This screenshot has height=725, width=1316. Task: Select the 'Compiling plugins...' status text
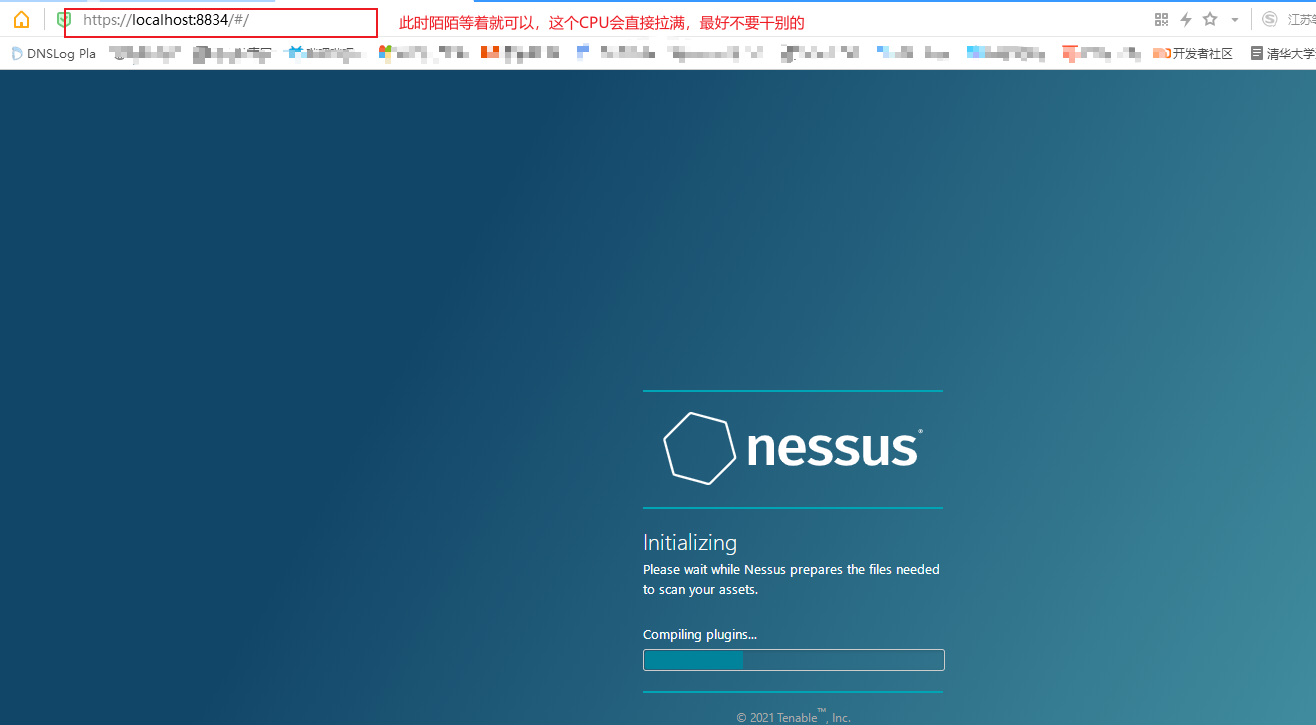700,634
